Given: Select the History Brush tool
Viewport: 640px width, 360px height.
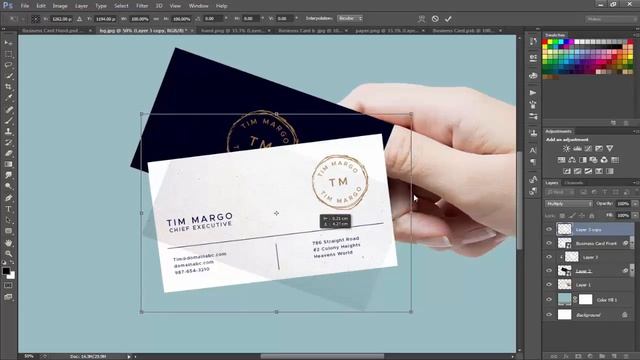Looking at the screenshot, I should [x=8, y=142].
